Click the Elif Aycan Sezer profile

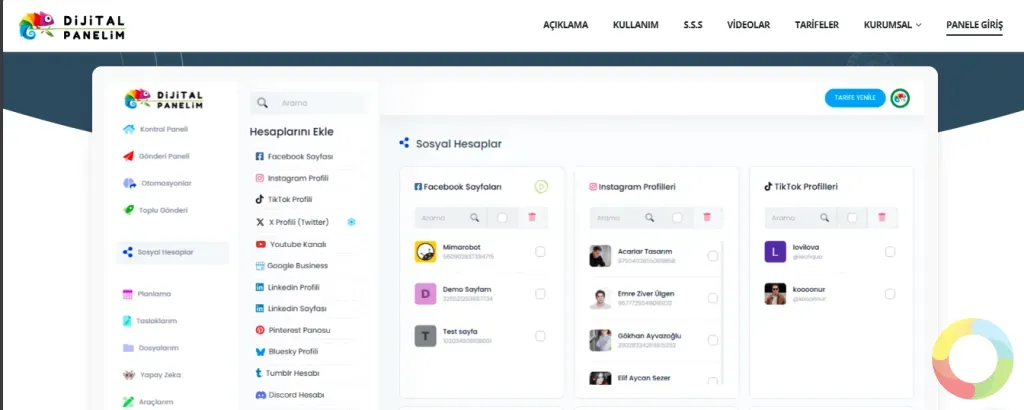point(643,378)
